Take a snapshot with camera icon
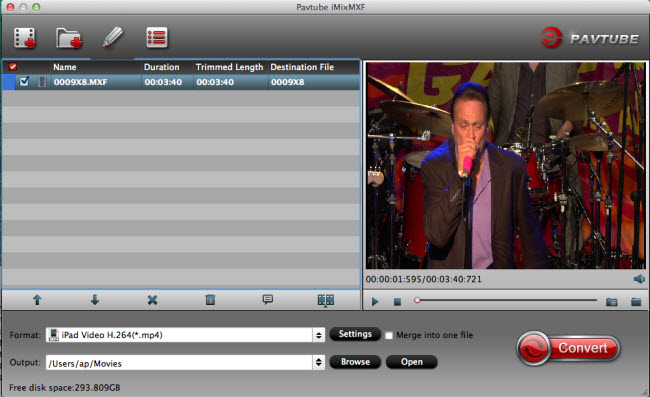The image size is (650, 397). click(x=611, y=302)
